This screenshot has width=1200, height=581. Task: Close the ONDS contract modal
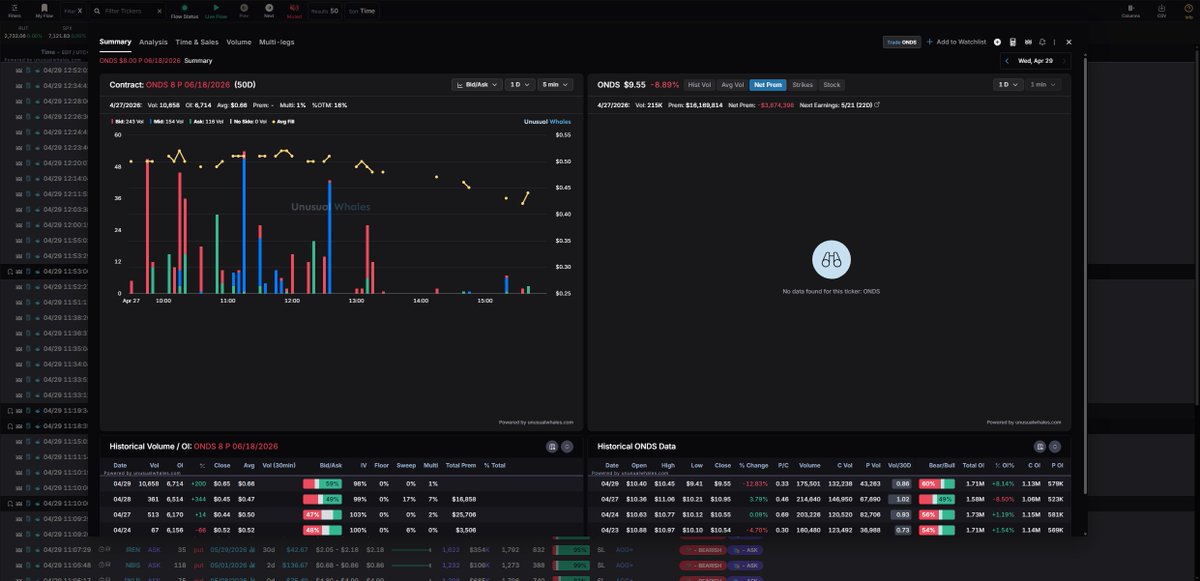1069,42
